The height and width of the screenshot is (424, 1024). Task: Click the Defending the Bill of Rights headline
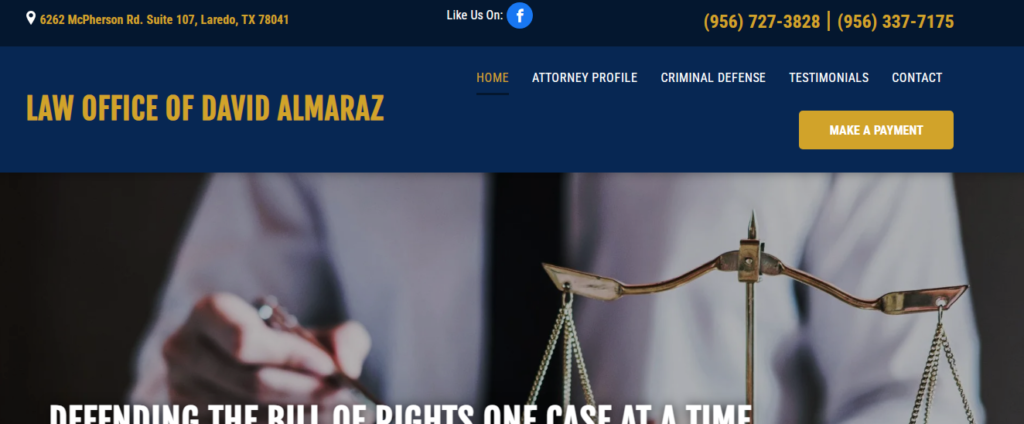point(400,414)
